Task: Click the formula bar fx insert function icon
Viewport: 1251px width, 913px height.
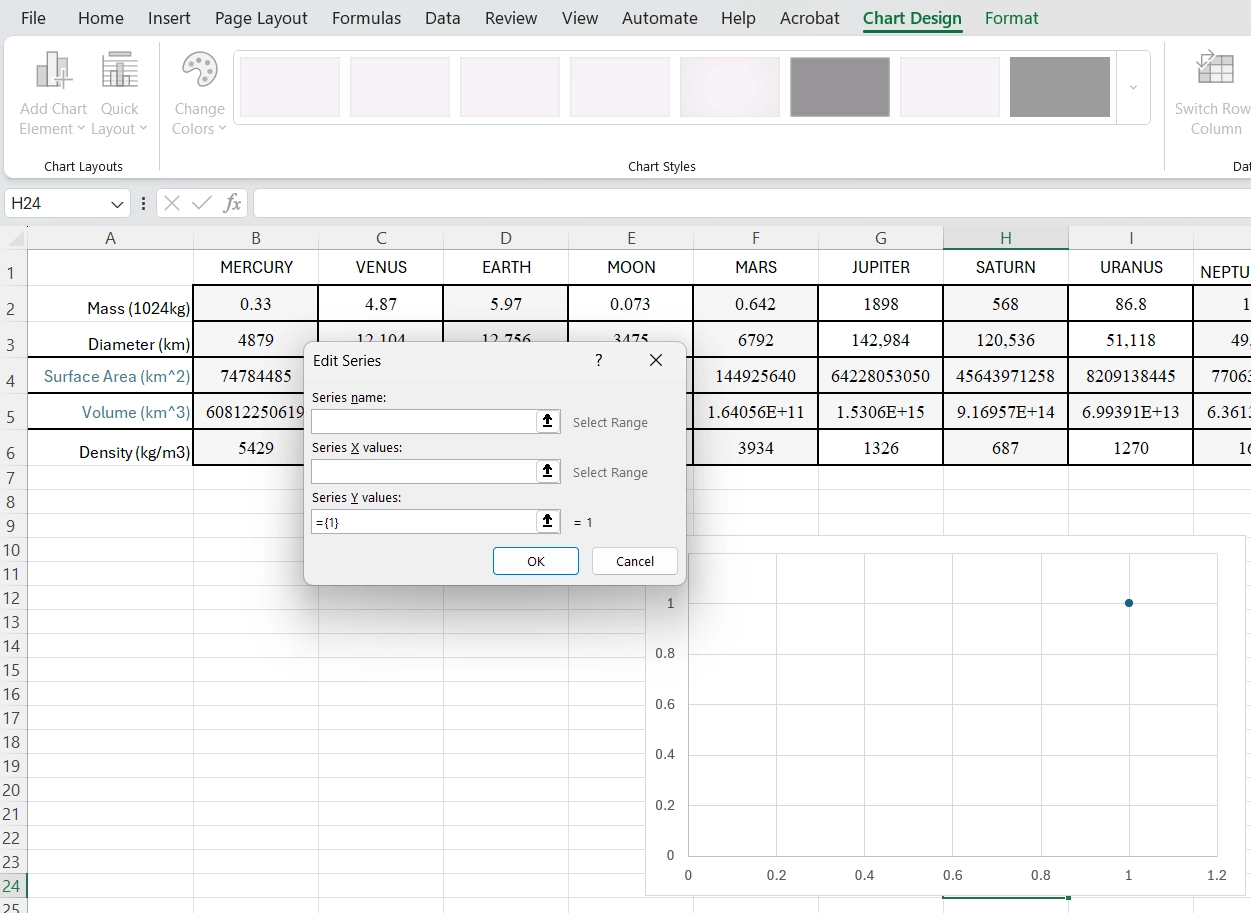Action: click(232, 204)
